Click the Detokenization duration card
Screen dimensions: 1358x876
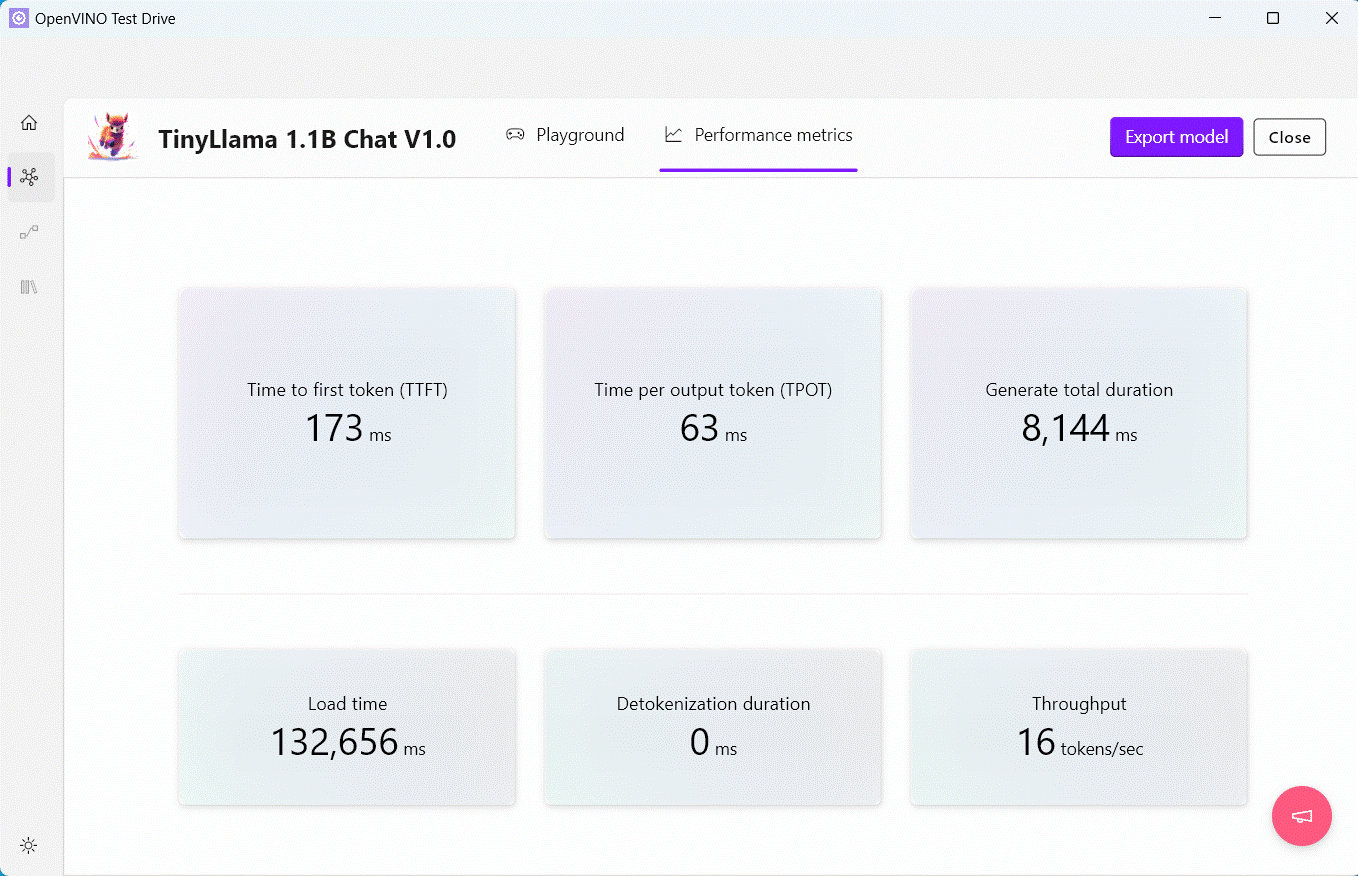click(712, 727)
